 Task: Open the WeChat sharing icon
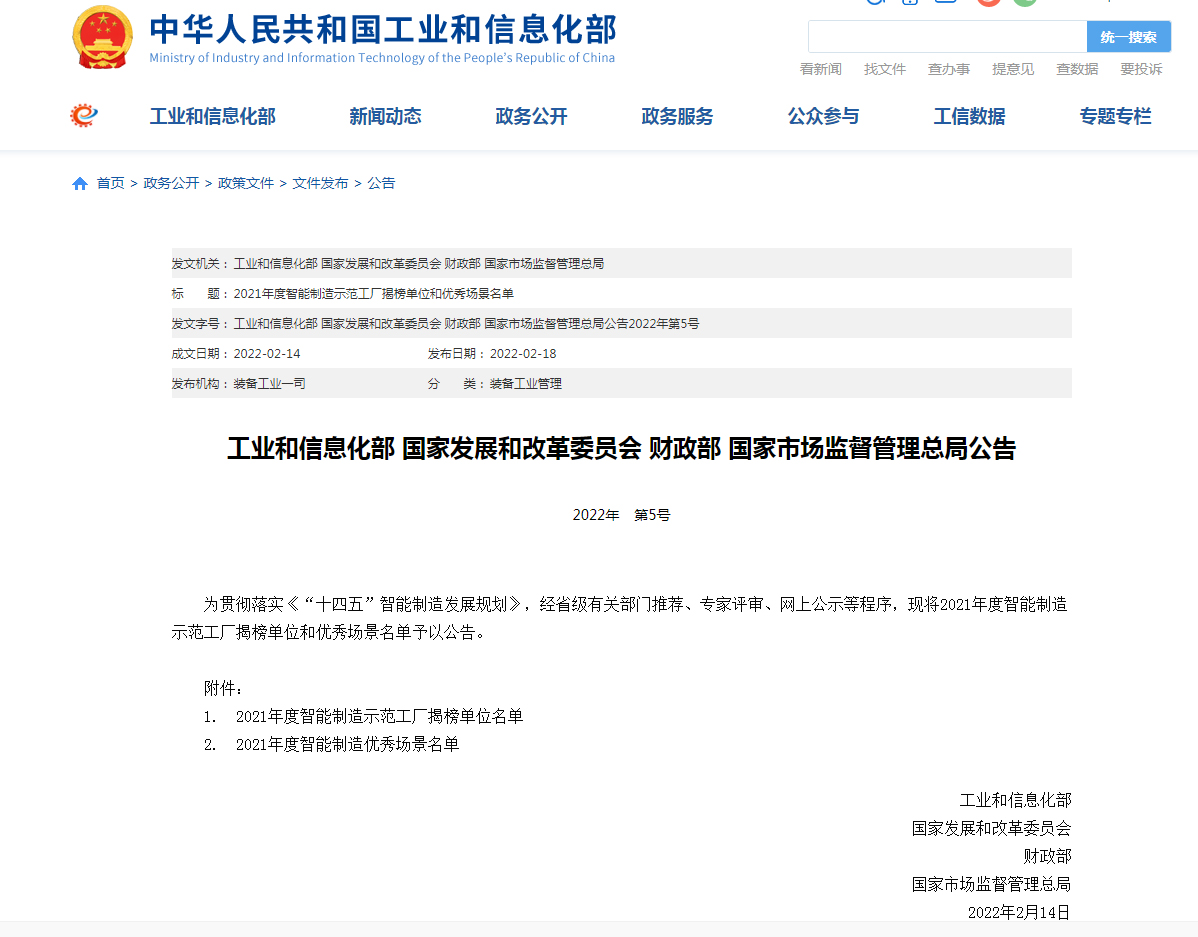1023,3
